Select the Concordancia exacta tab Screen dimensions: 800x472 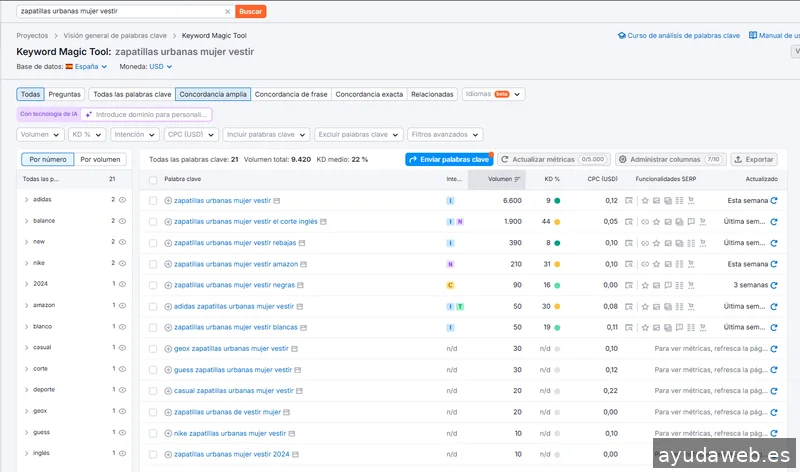(369, 94)
